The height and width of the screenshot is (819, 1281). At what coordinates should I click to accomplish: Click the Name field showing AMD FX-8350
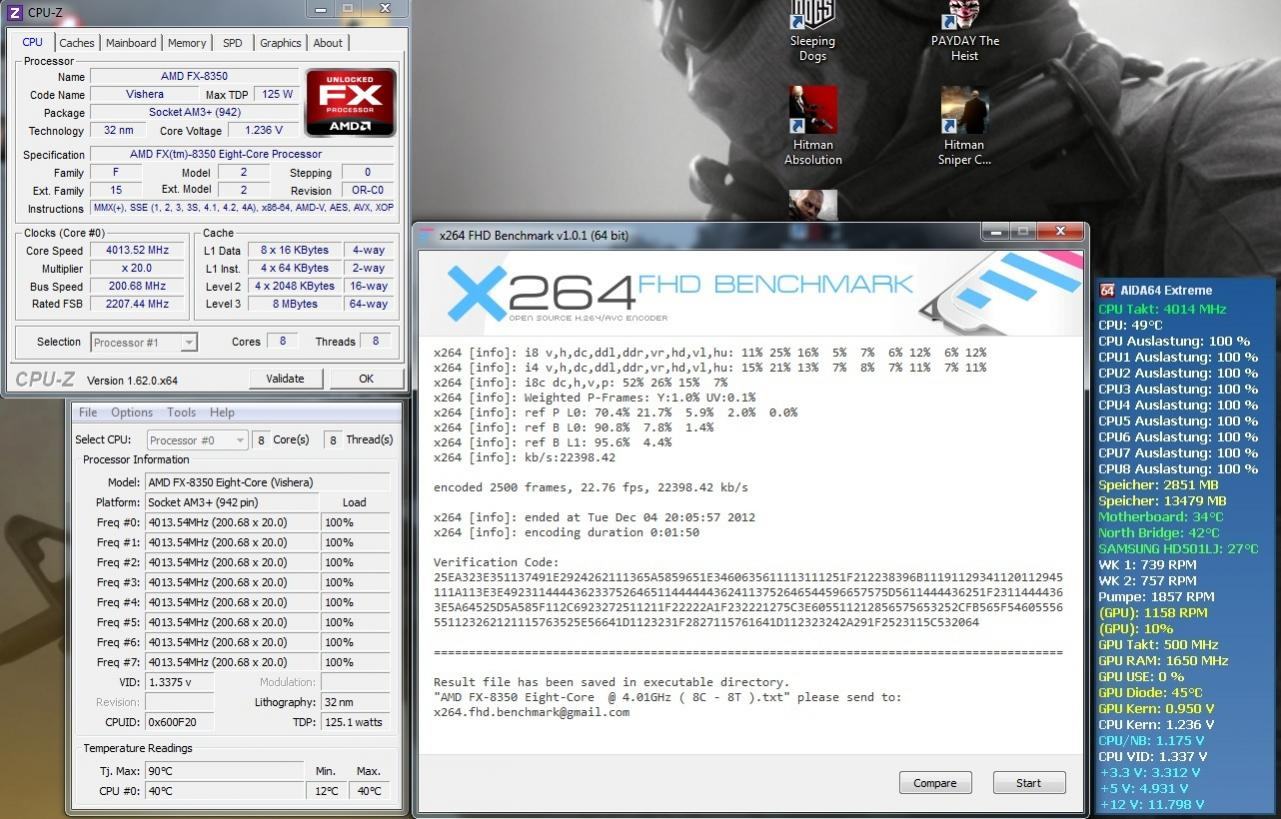[x=194, y=76]
